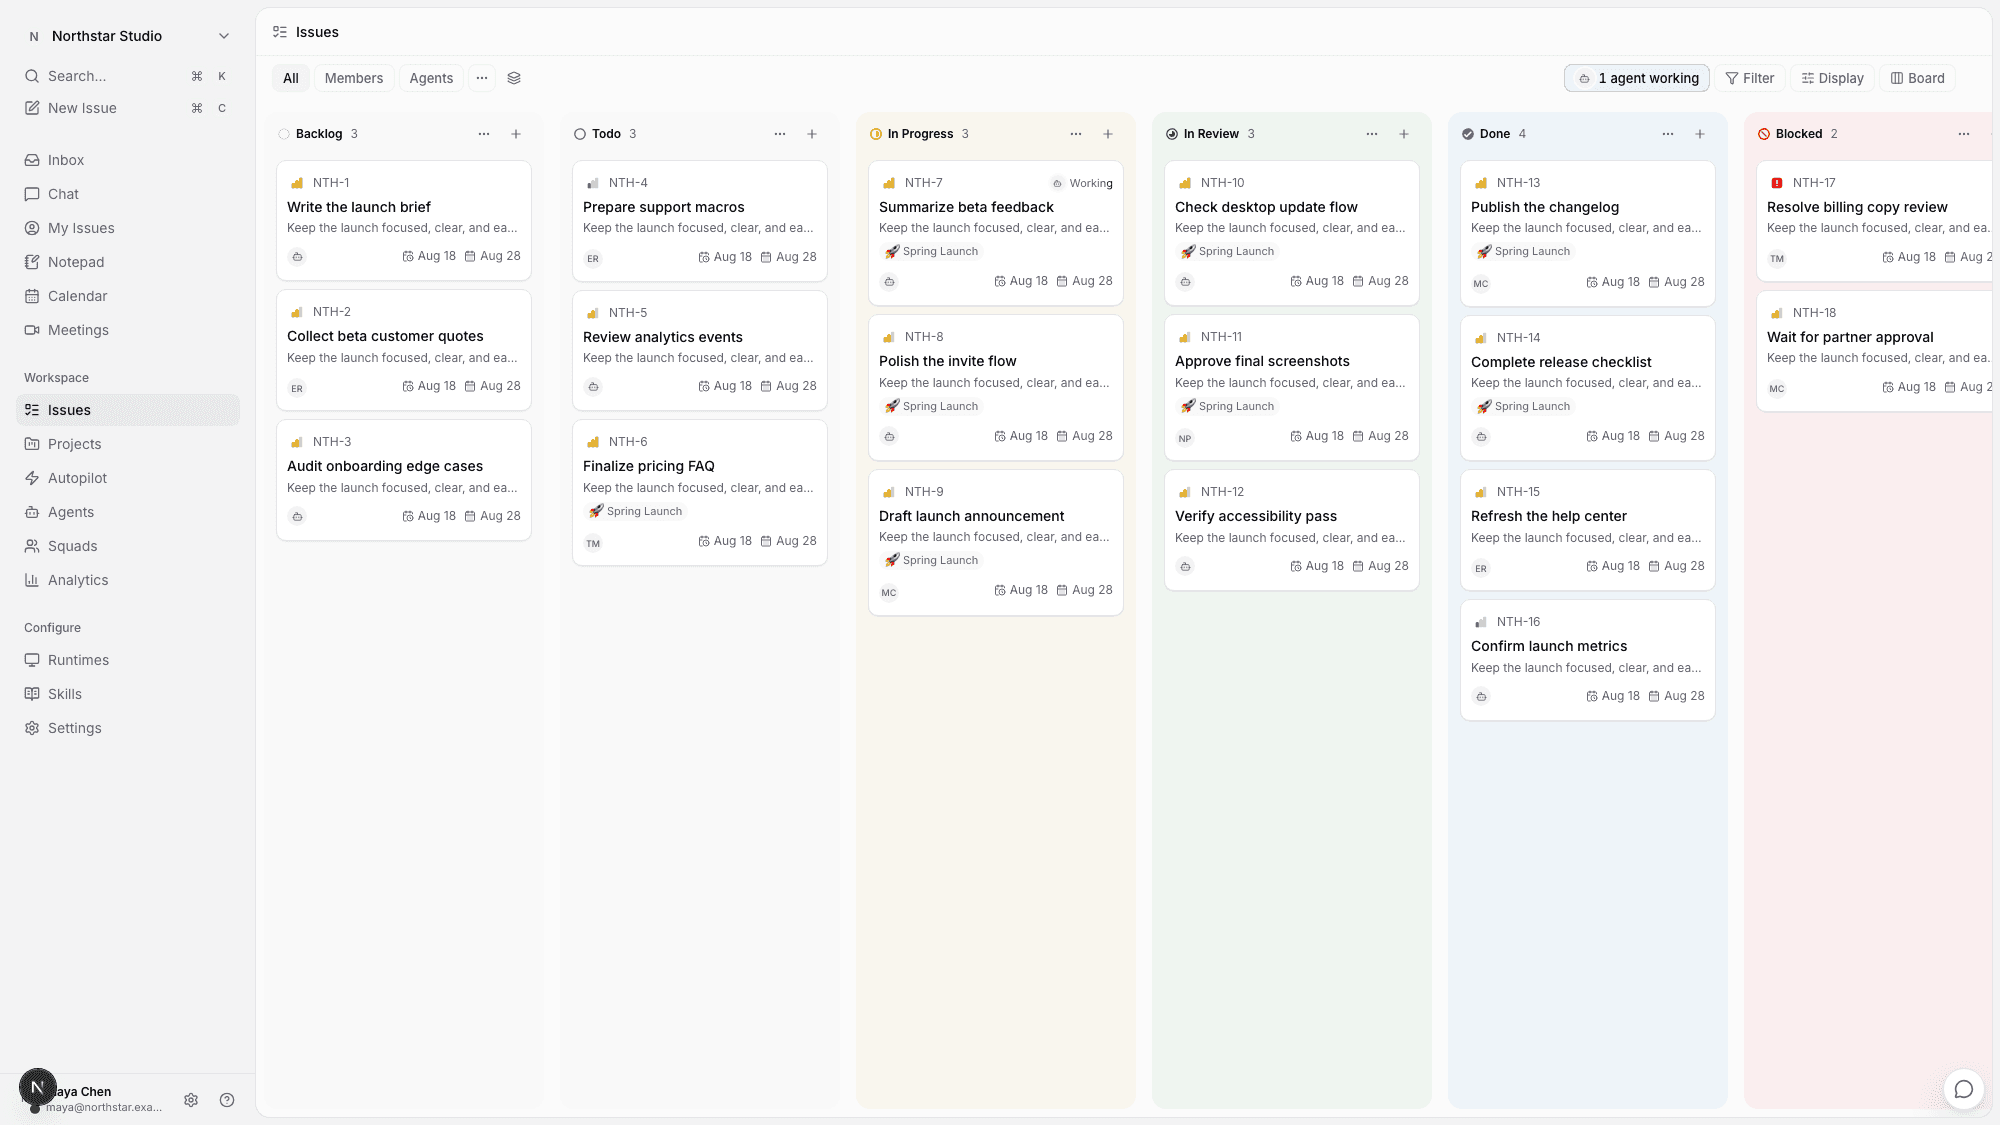Viewport: 2000px width, 1125px height.
Task: Open Done column options menu
Action: pos(1668,134)
